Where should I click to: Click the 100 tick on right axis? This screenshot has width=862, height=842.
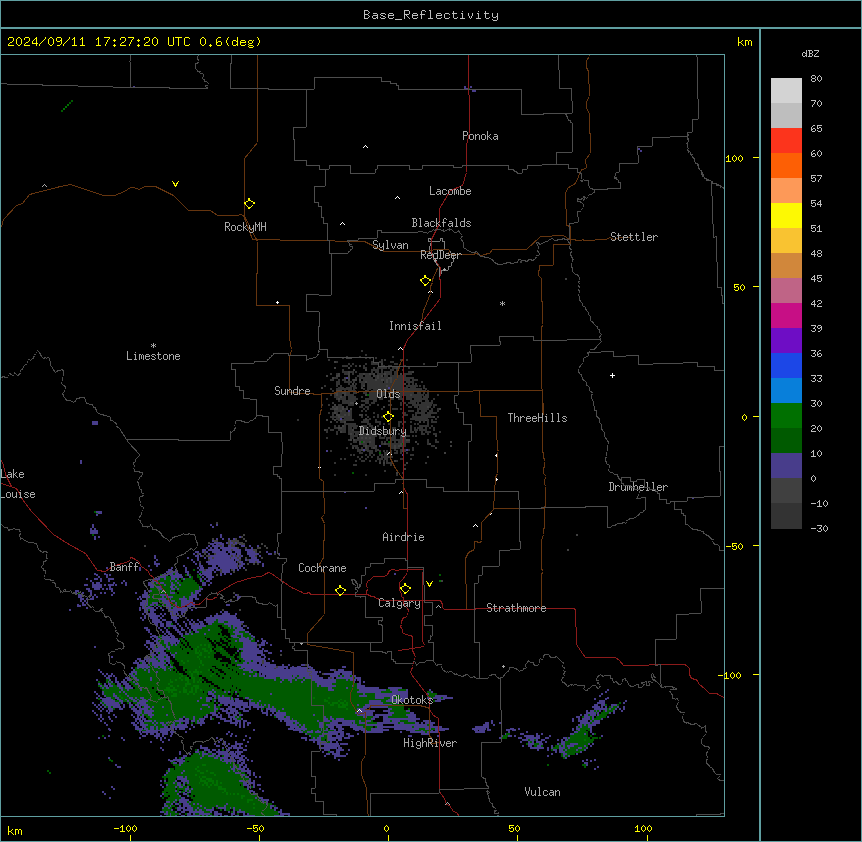click(x=734, y=158)
